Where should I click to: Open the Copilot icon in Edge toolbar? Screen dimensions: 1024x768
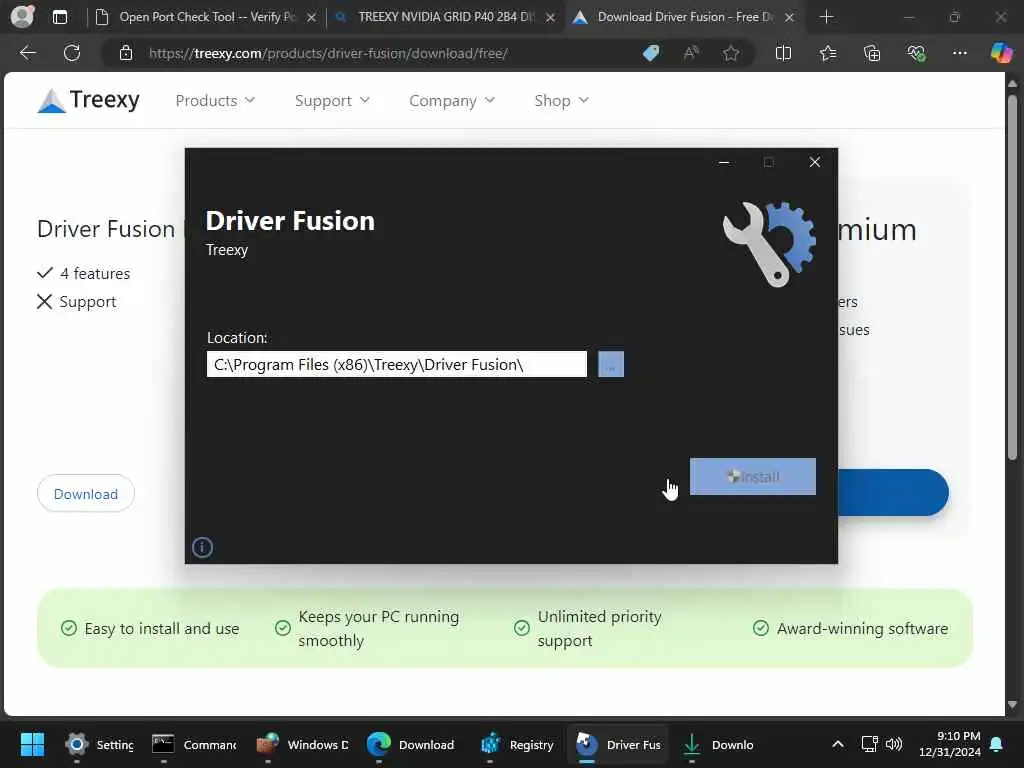click(x=1000, y=53)
